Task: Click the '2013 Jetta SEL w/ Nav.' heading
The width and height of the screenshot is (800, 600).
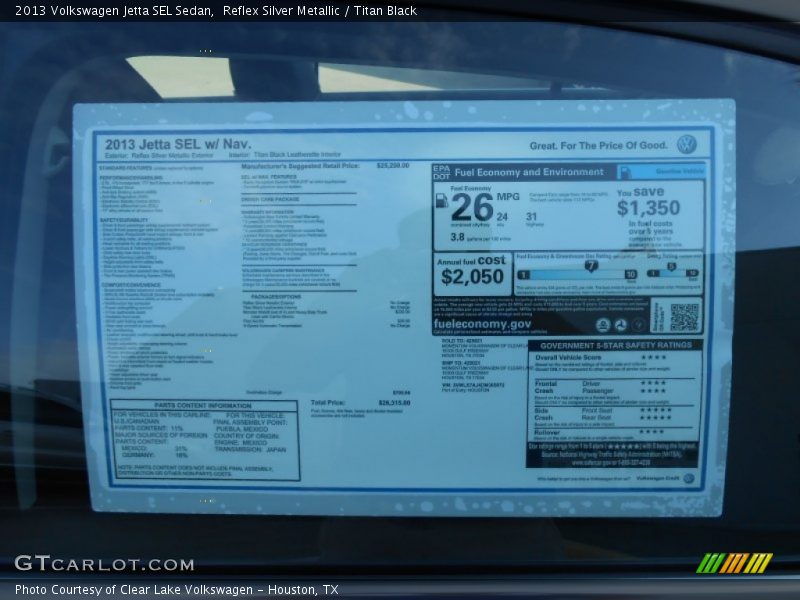Action: [178, 144]
